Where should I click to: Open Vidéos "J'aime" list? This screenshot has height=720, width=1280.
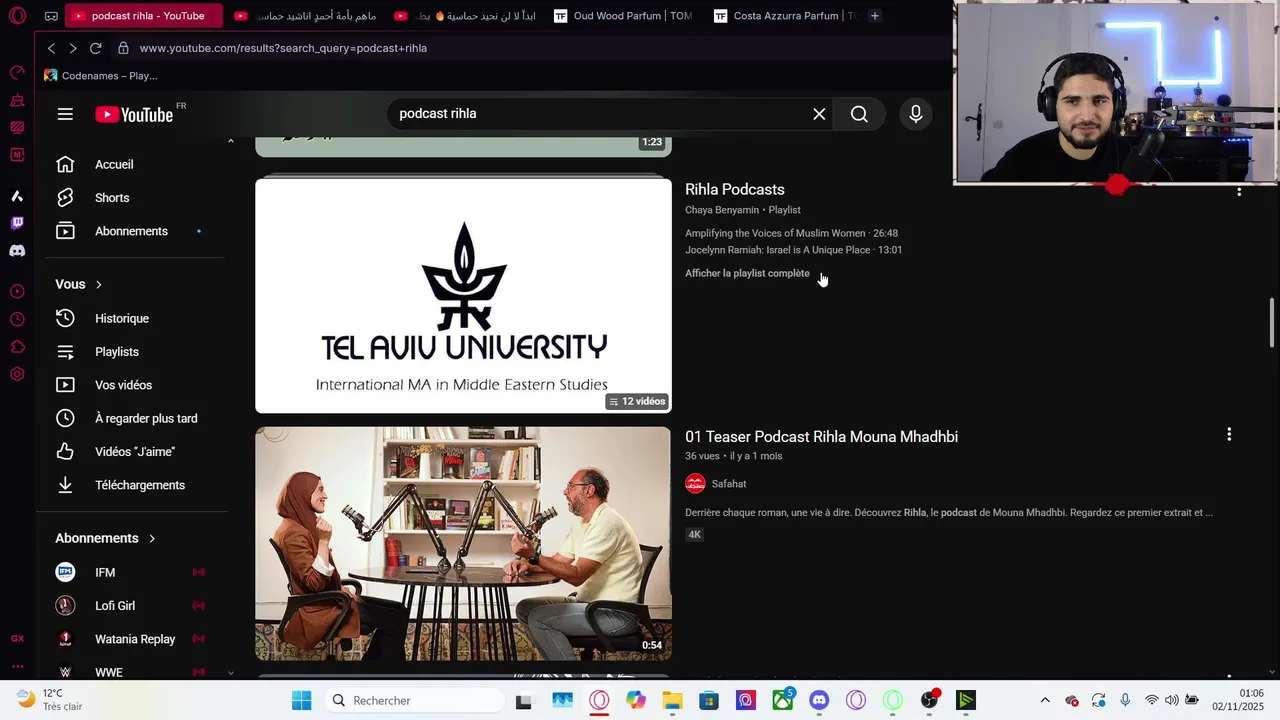point(134,452)
